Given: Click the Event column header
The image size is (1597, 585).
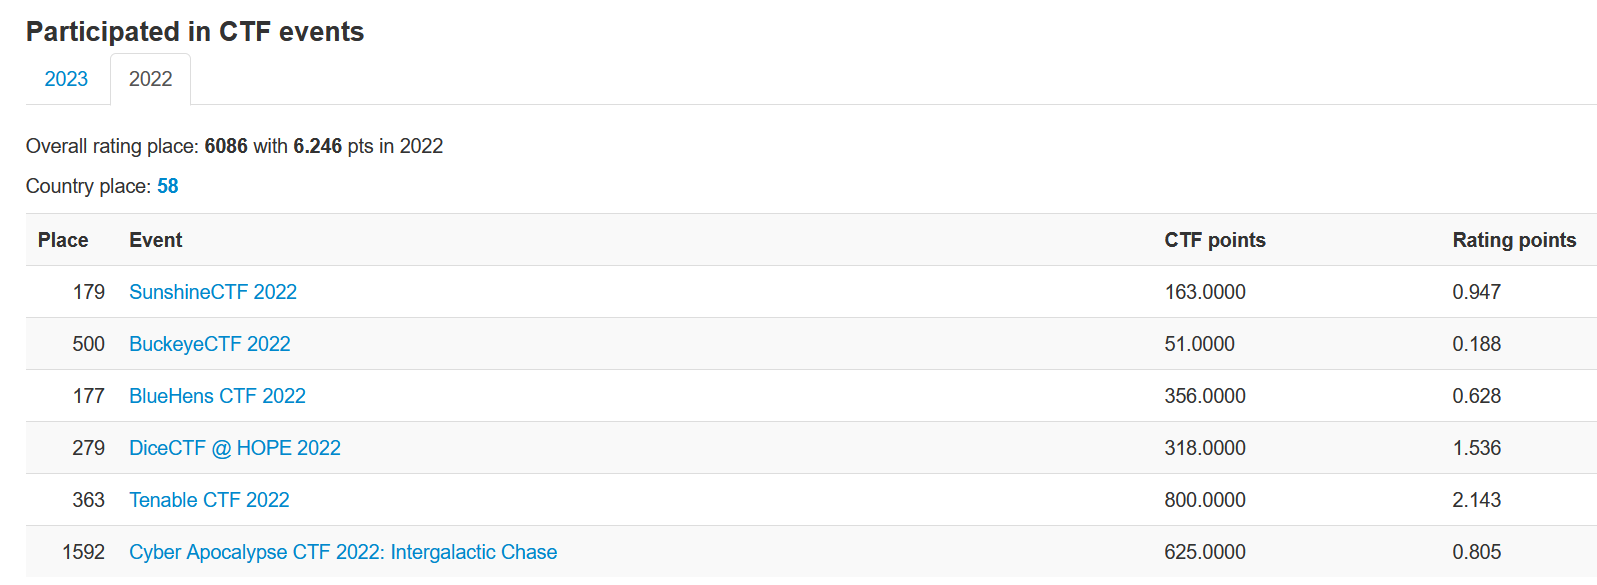Looking at the screenshot, I should click(156, 240).
